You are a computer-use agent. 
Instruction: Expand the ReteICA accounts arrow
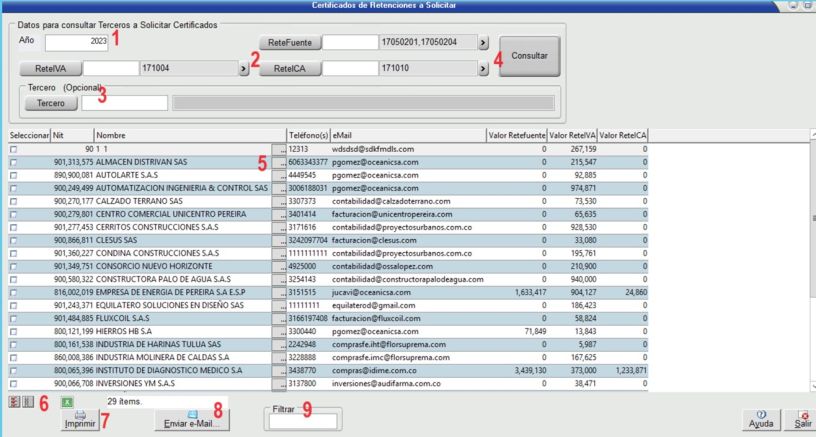click(x=483, y=69)
